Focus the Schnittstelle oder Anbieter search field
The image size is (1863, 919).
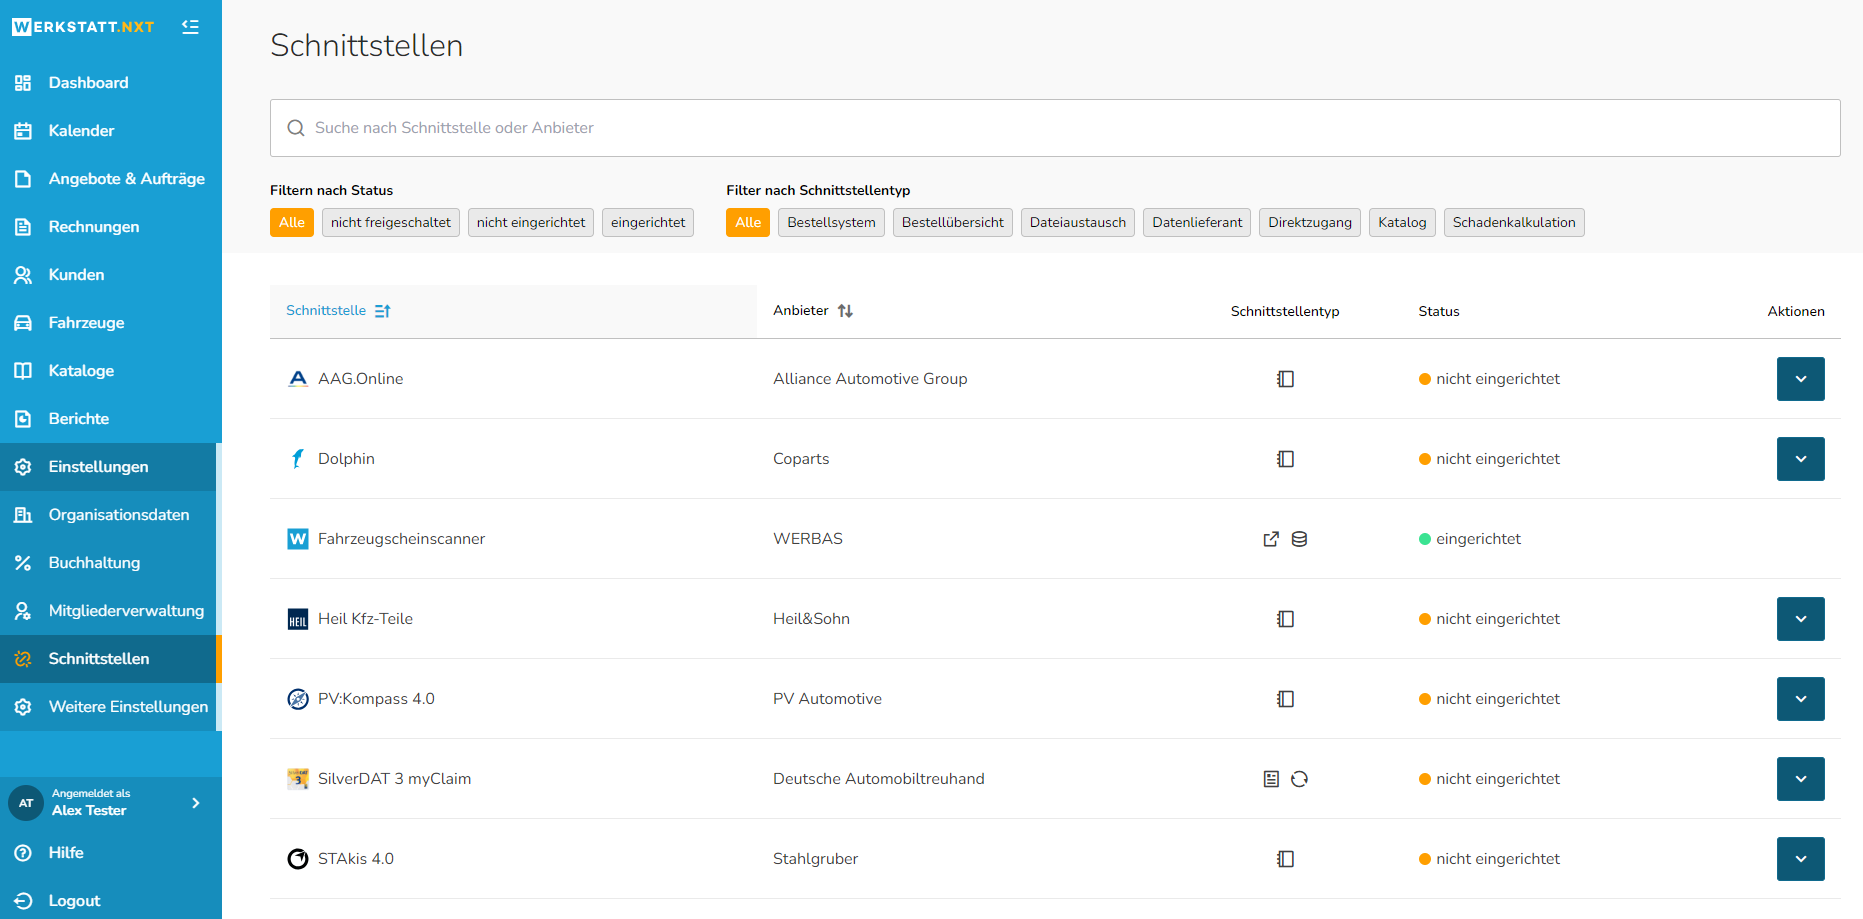pyautogui.click(x=1055, y=128)
